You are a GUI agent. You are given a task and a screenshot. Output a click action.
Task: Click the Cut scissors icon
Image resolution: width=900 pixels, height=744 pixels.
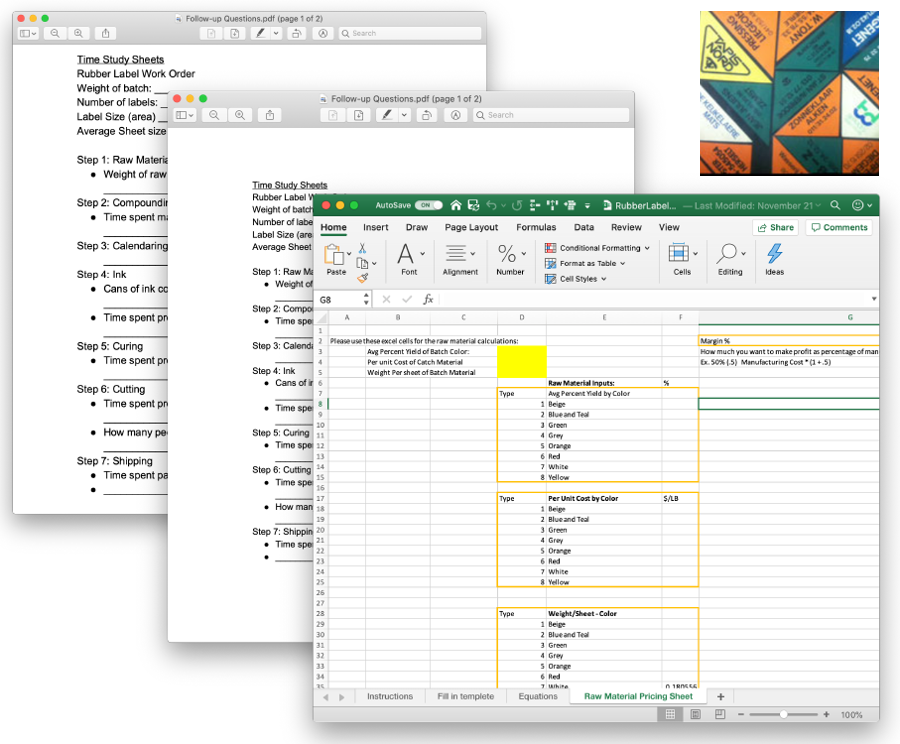click(x=362, y=248)
